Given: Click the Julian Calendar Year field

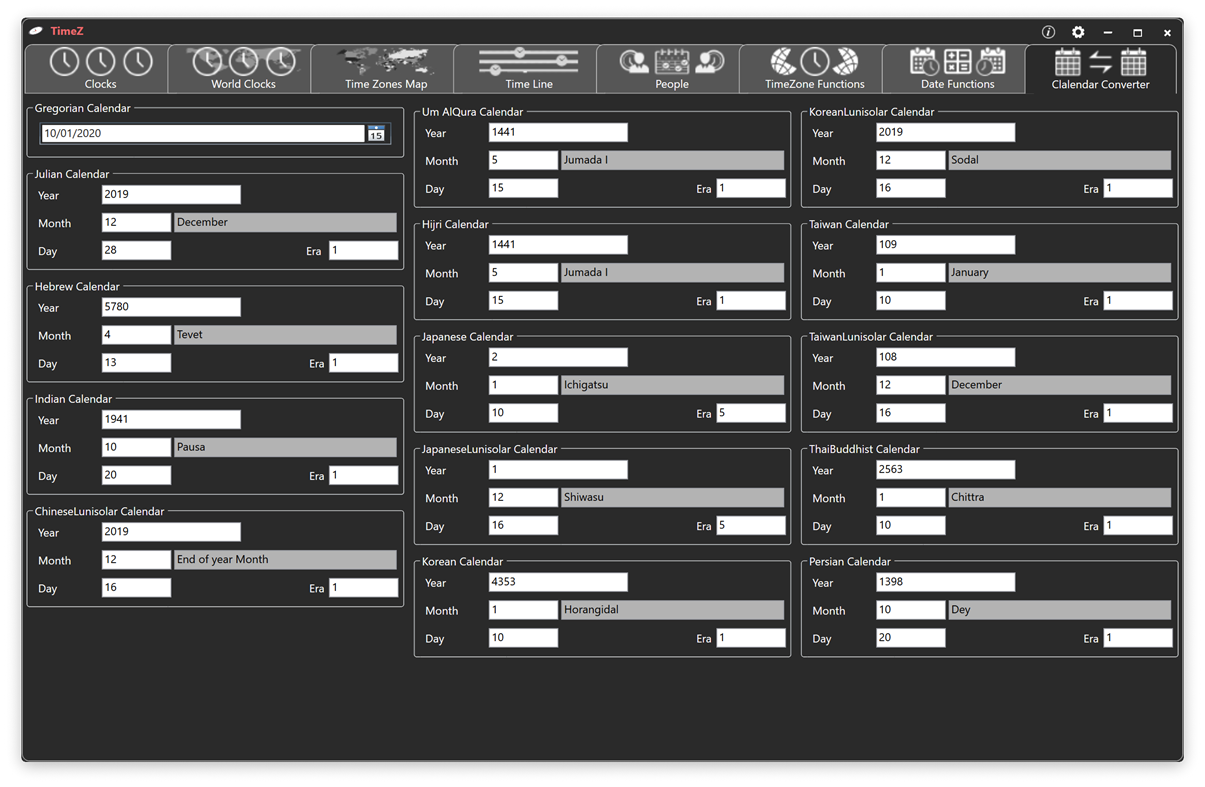Looking at the screenshot, I should pyautogui.click(x=171, y=195).
